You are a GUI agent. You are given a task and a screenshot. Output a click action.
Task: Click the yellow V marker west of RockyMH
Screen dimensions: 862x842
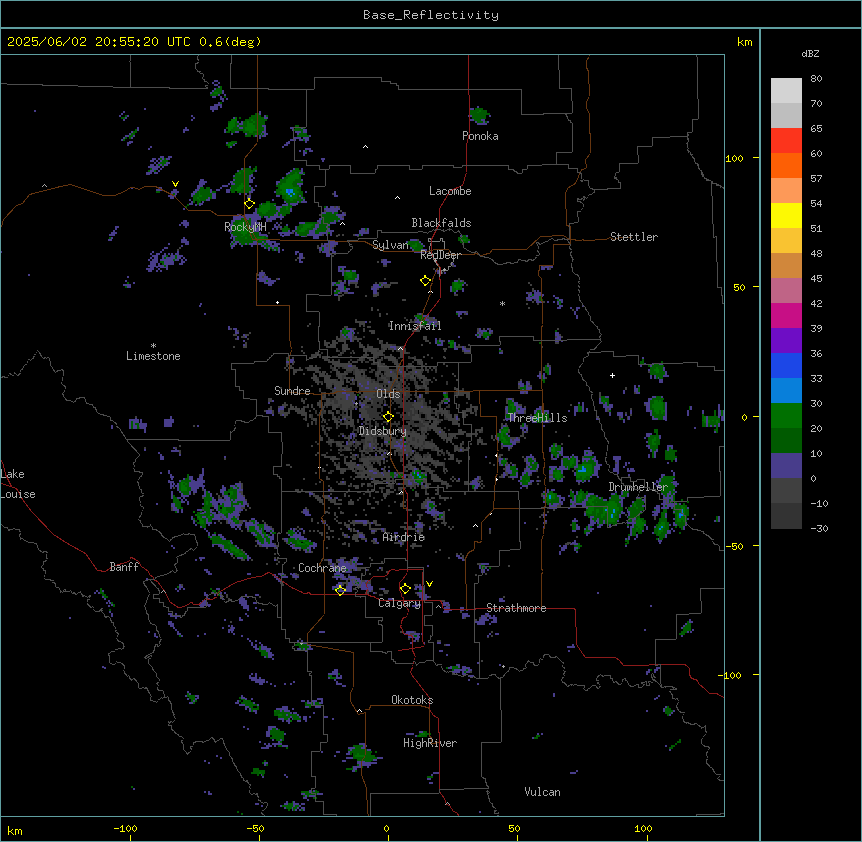pyautogui.click(x=175, y=184)
